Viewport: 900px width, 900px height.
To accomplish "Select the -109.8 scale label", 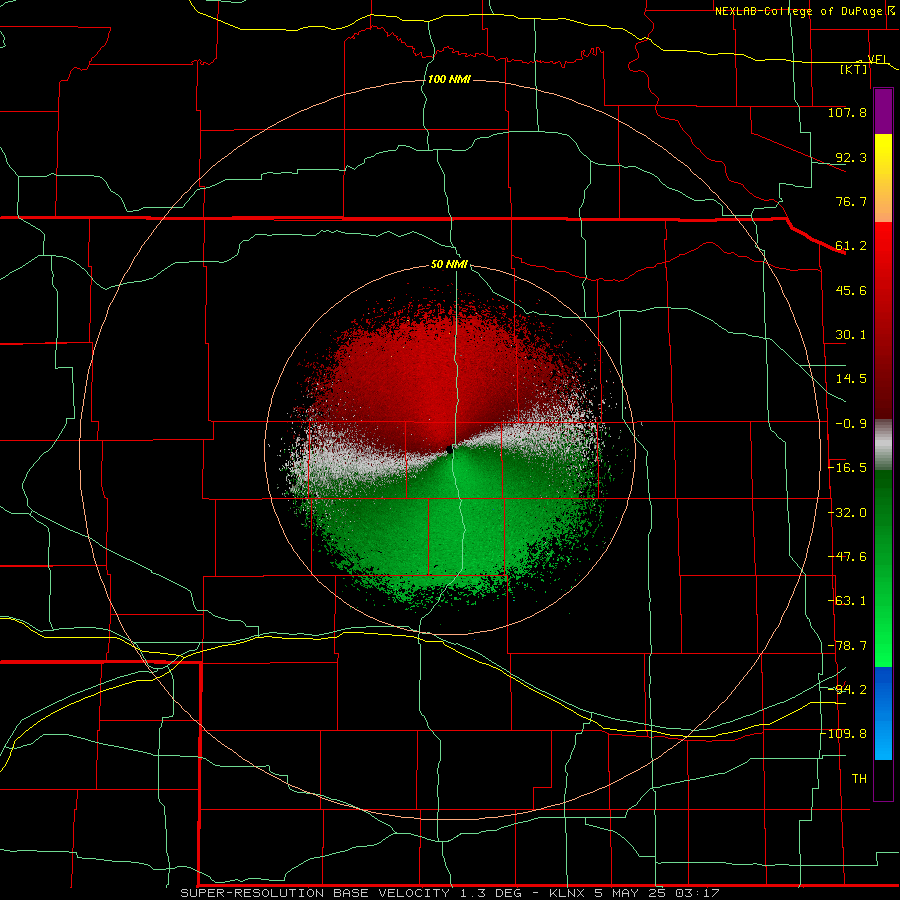I will 844,734.
